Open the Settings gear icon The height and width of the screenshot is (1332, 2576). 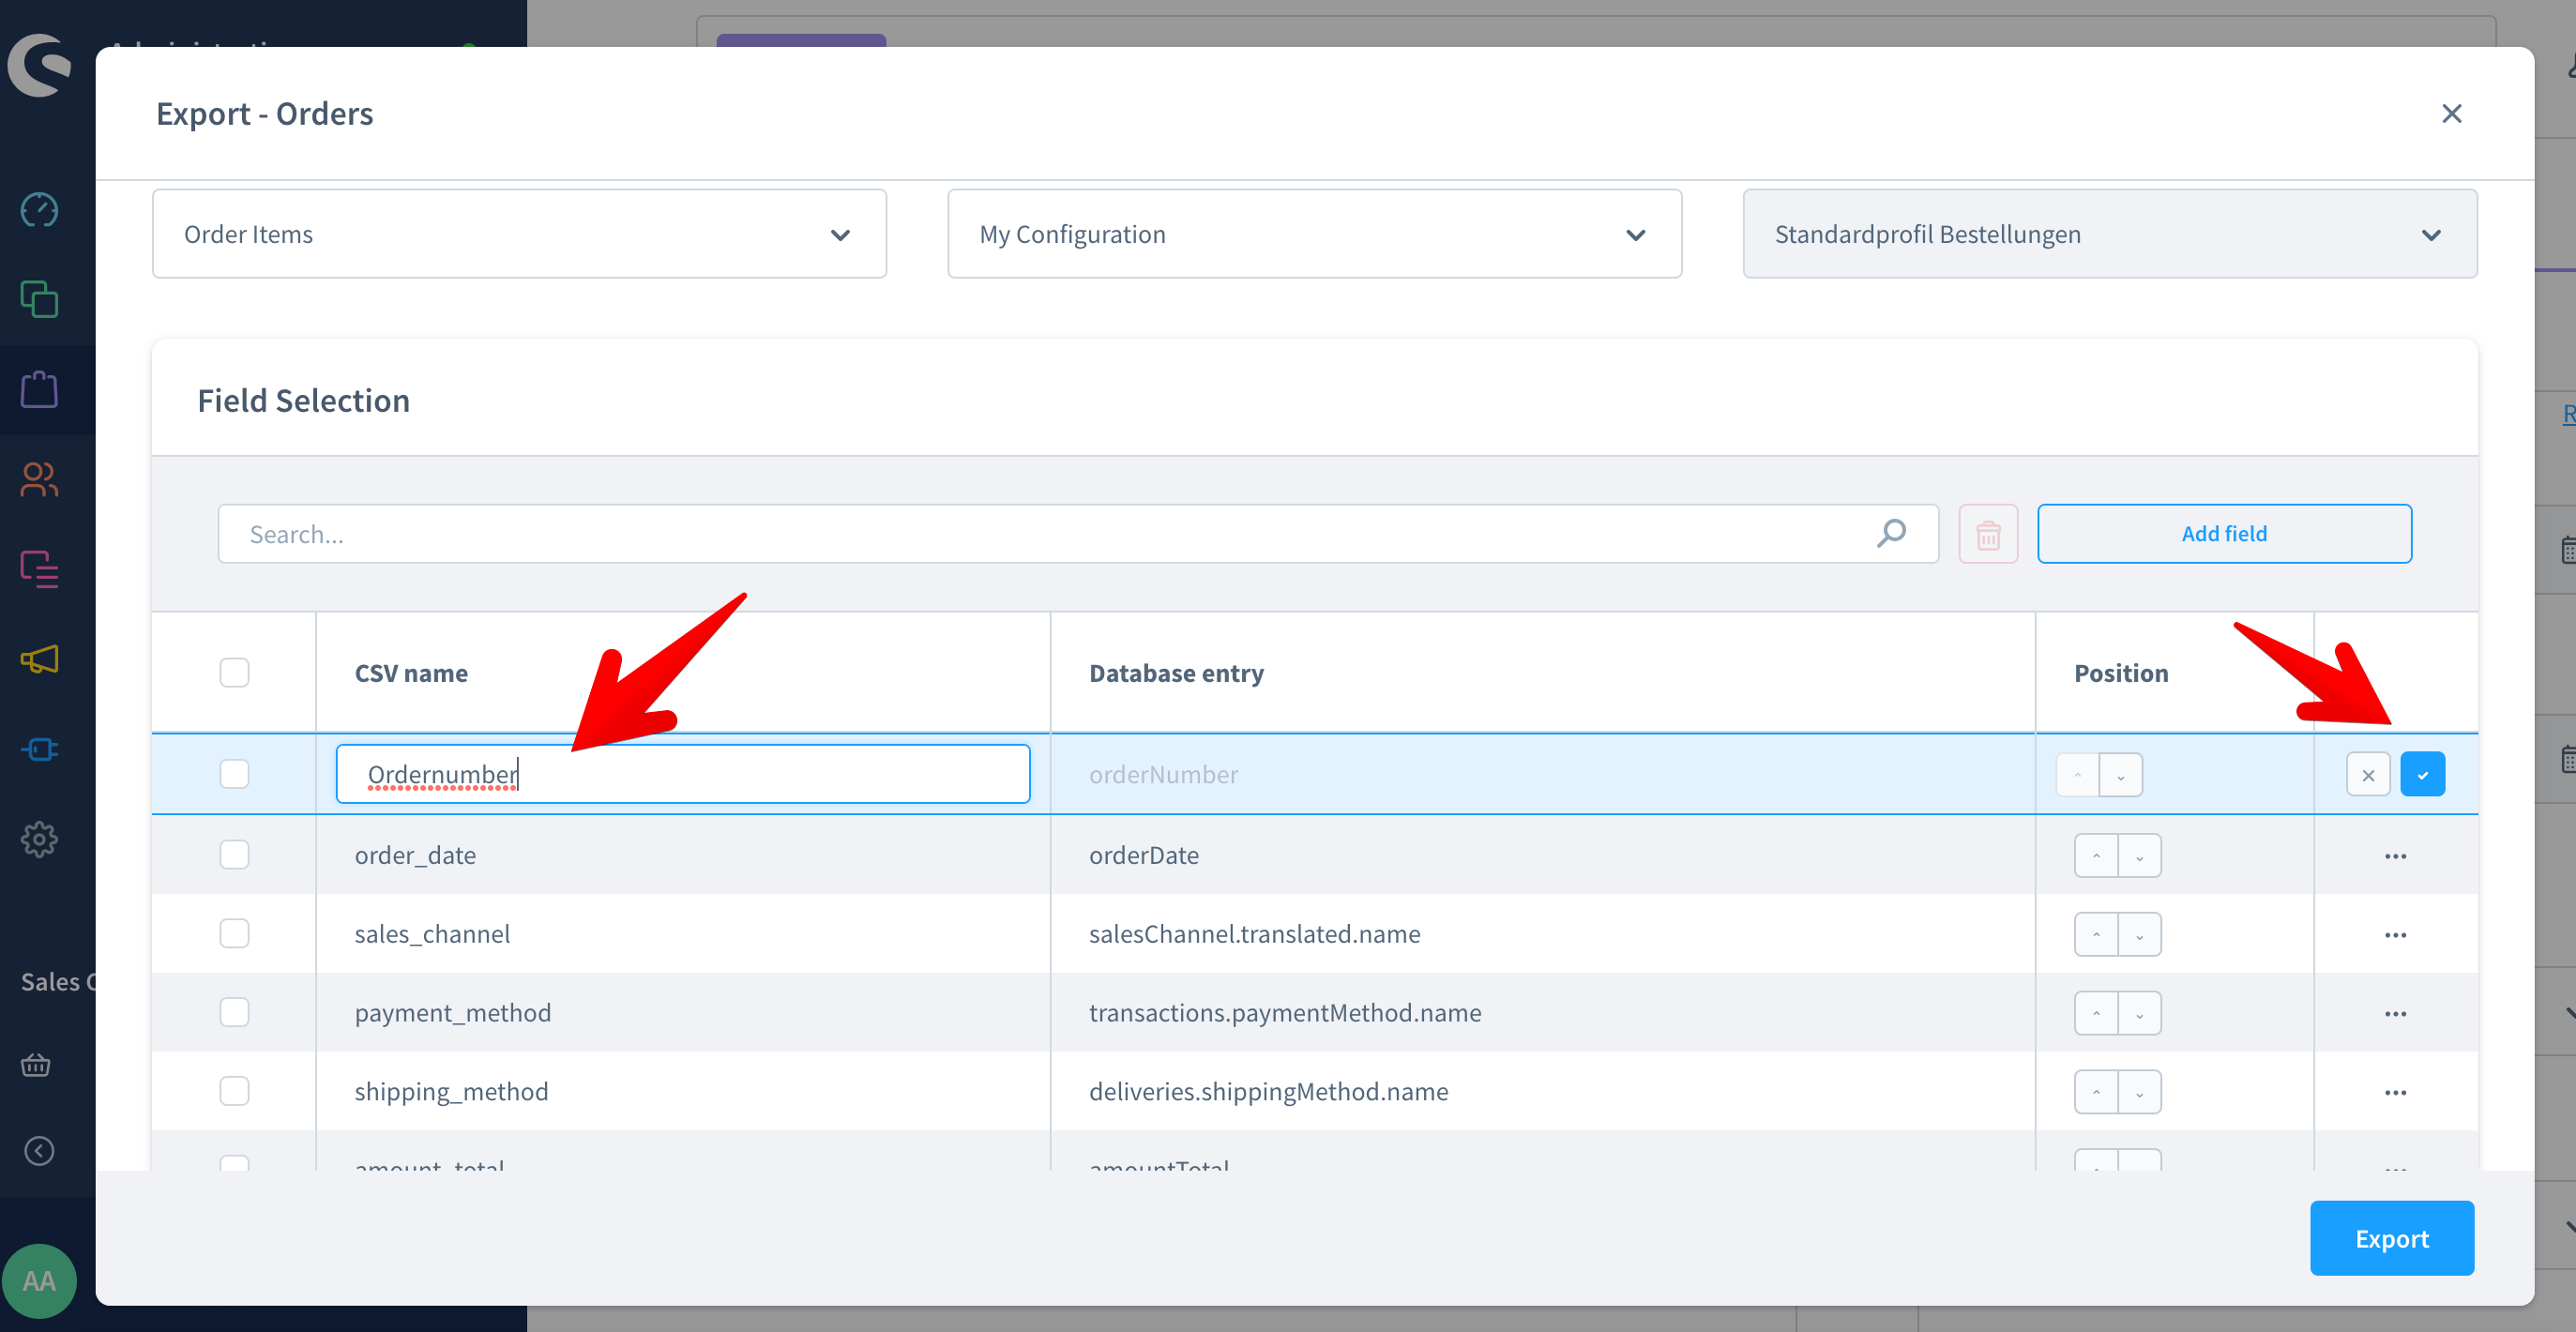[x=39, y=839]
